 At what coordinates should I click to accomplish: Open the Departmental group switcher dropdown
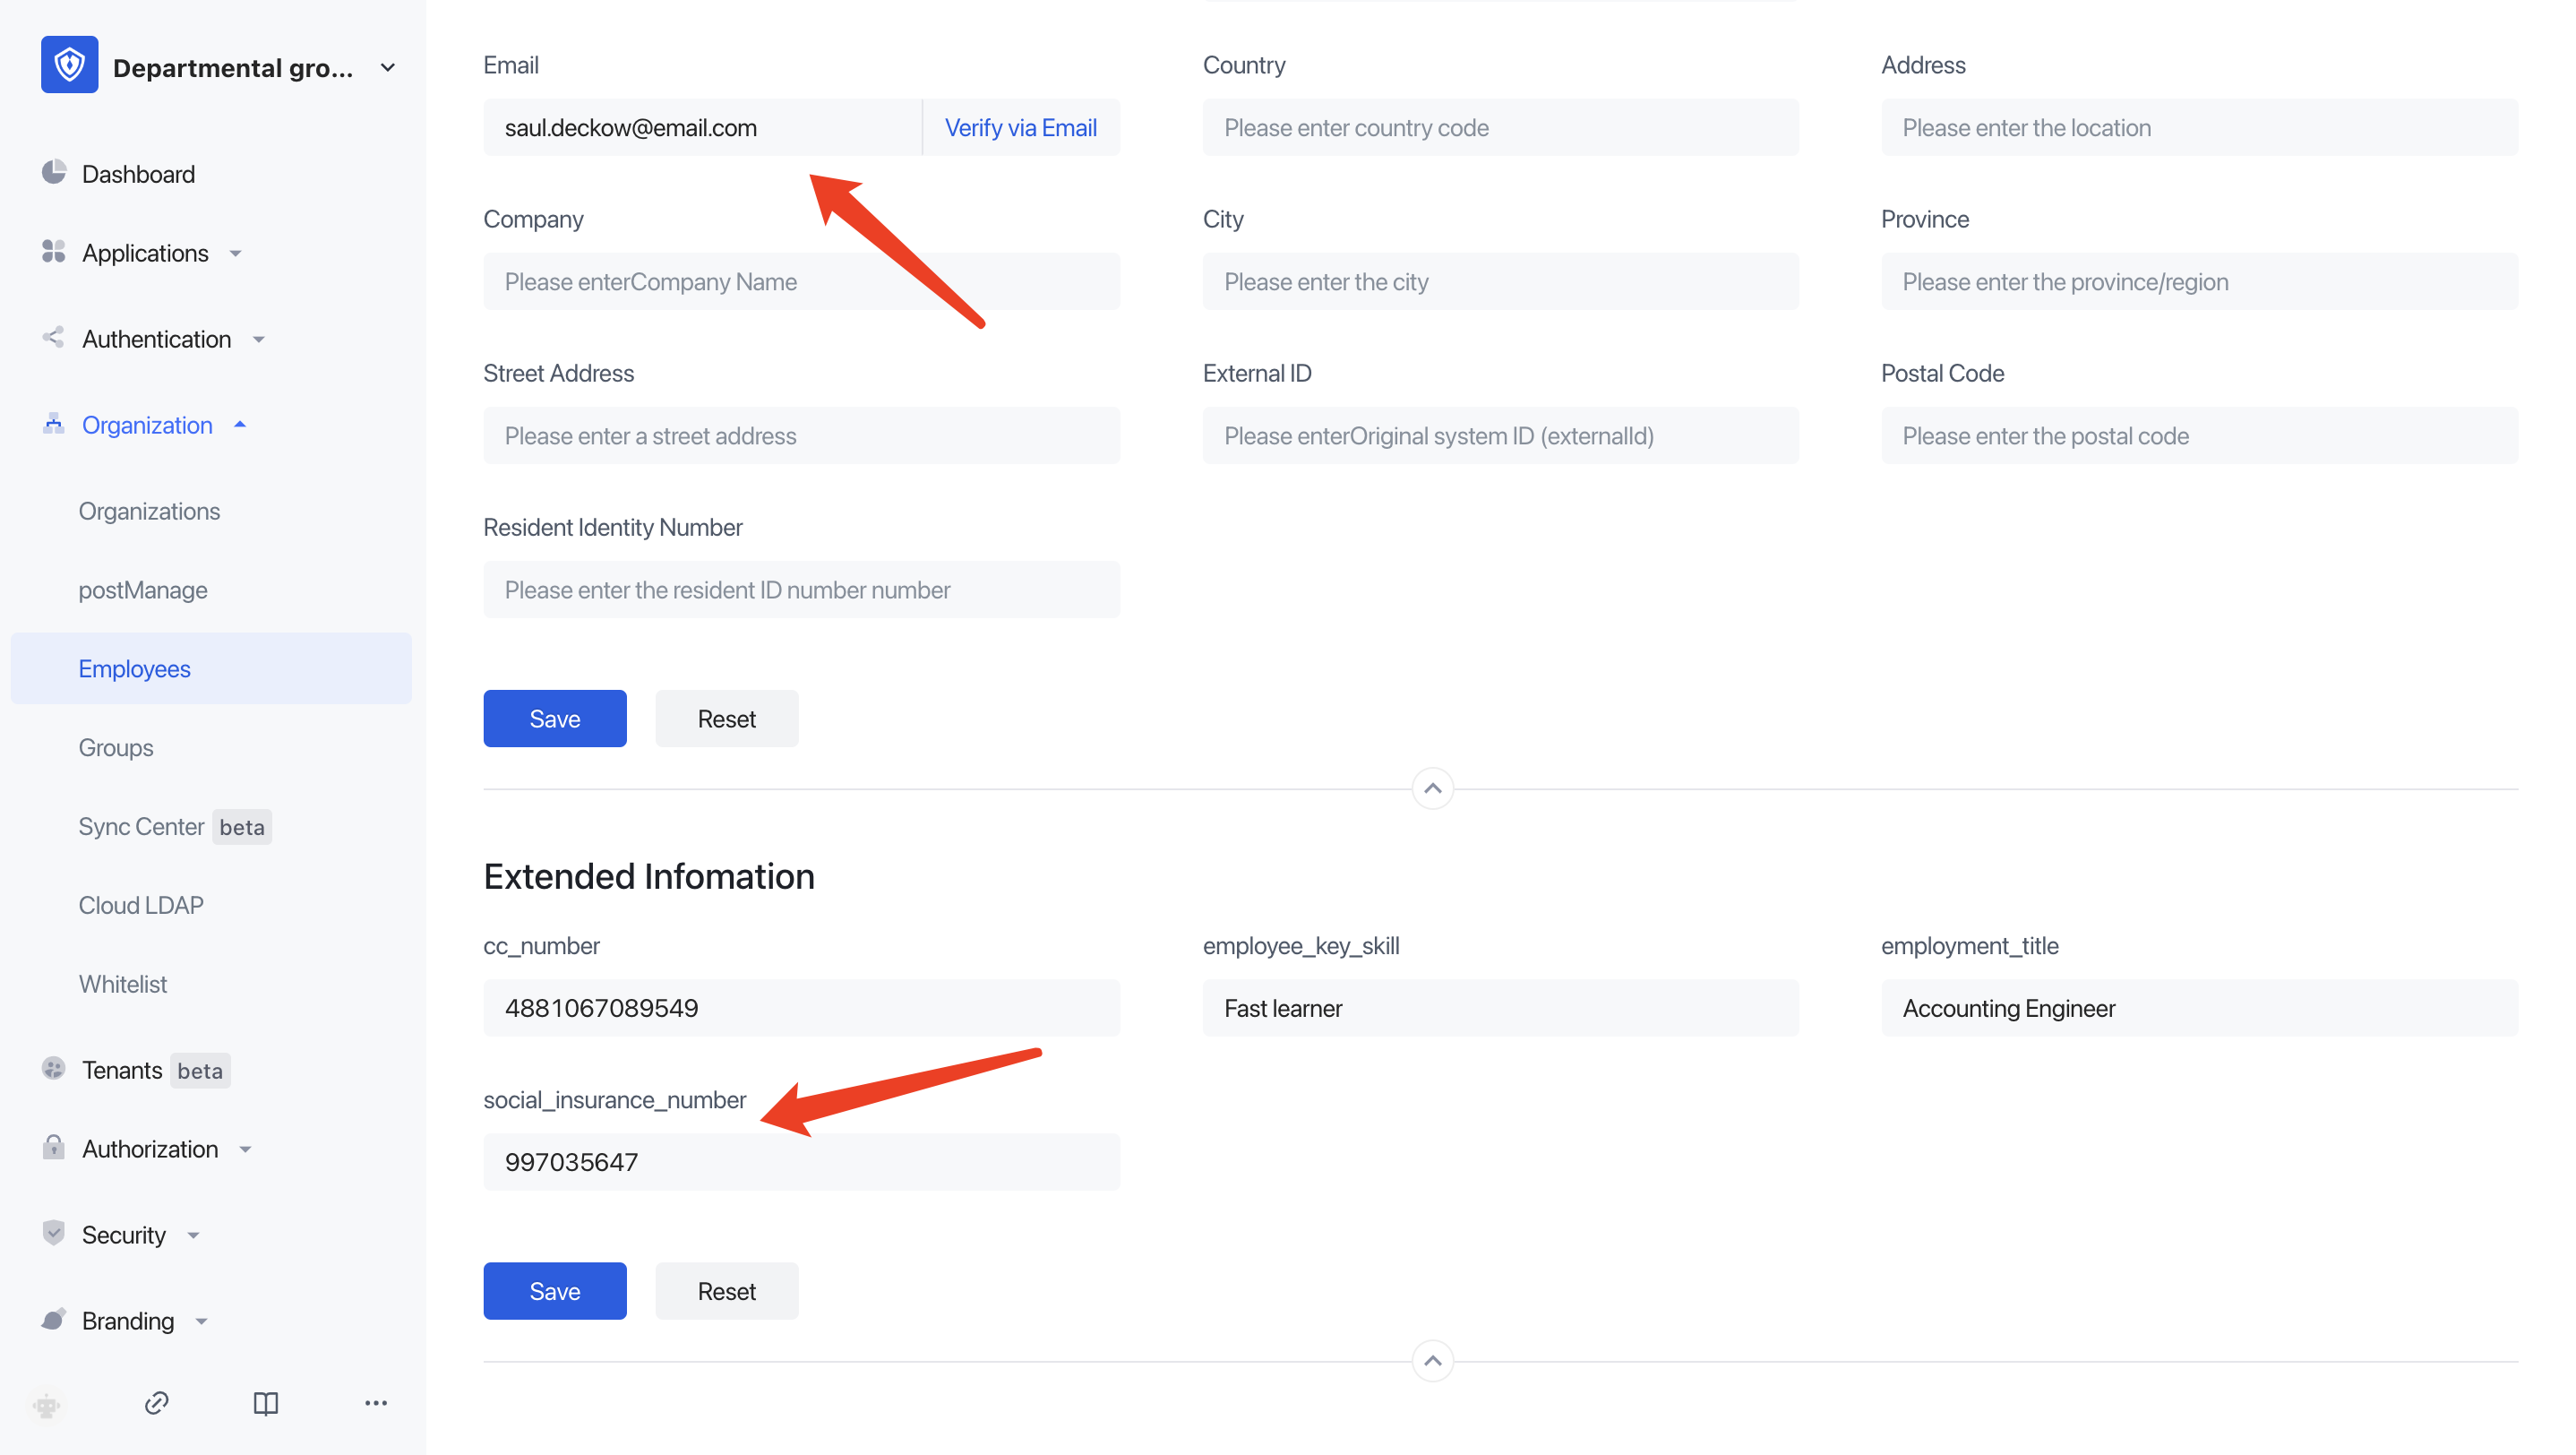[387, 68]
